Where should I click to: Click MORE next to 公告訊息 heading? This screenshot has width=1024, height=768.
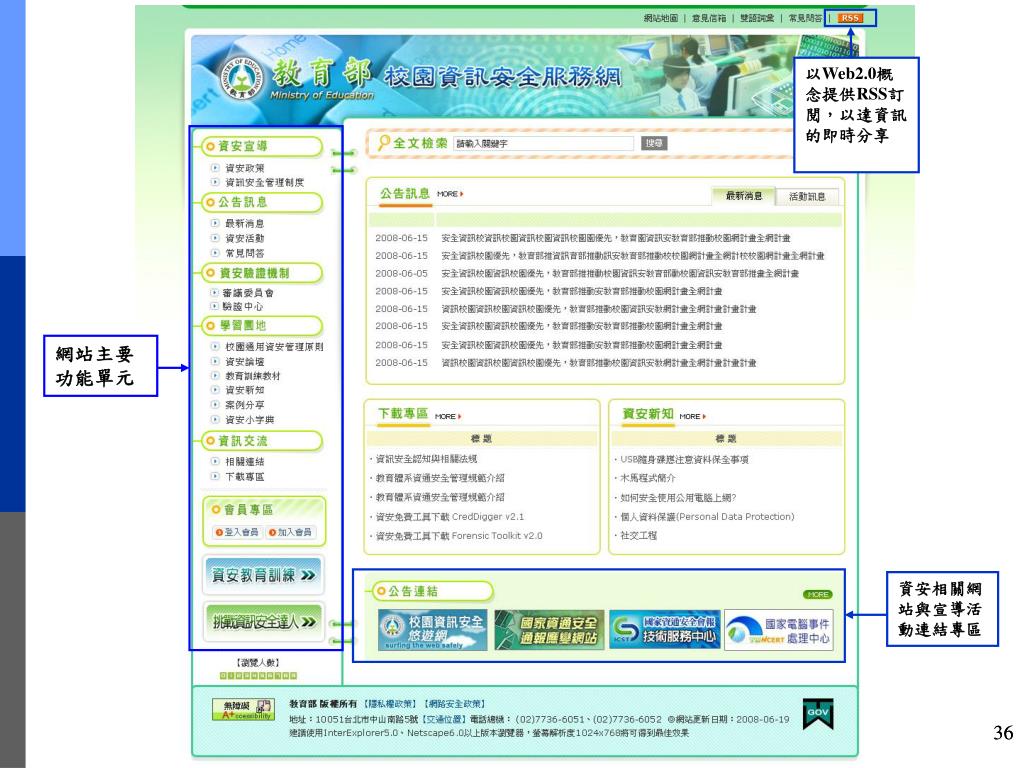click(x=450, y=194)
